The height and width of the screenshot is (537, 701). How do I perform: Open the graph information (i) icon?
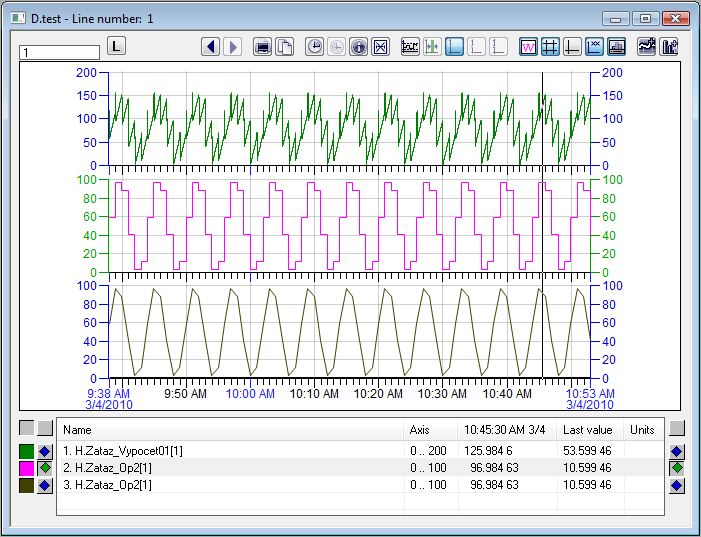pos(358,47)
